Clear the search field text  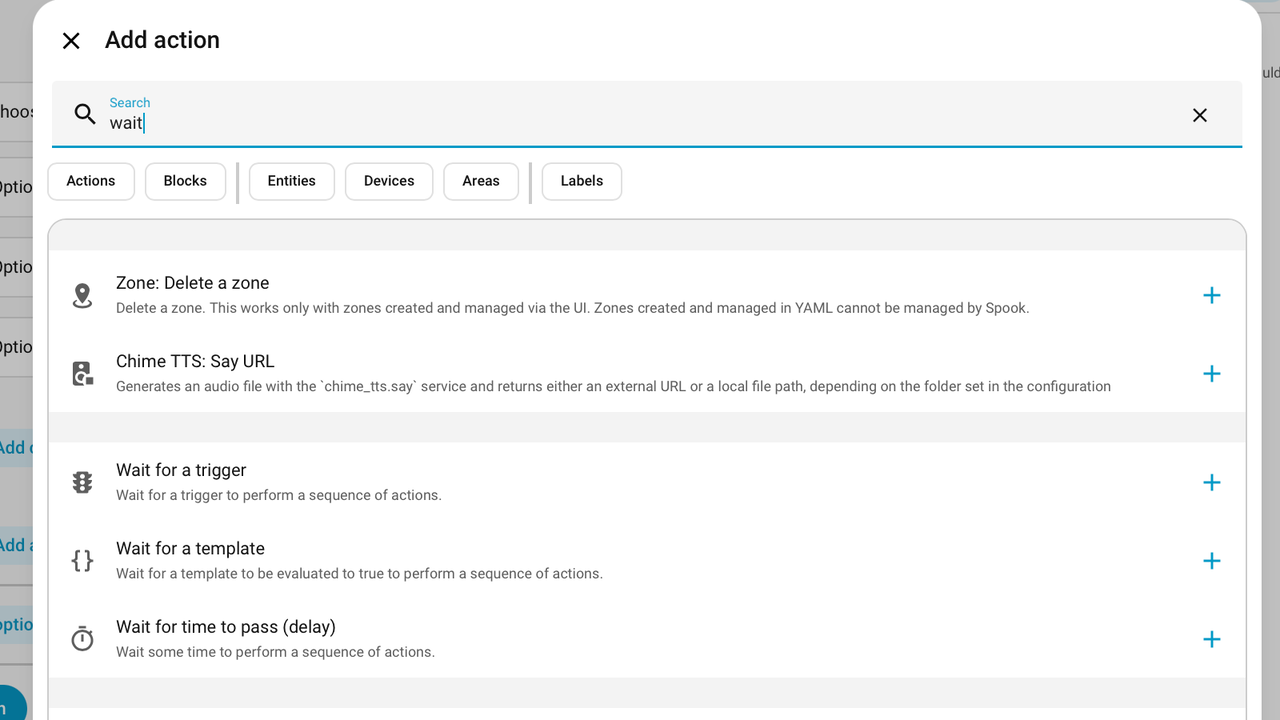(x=1199, y=115)
